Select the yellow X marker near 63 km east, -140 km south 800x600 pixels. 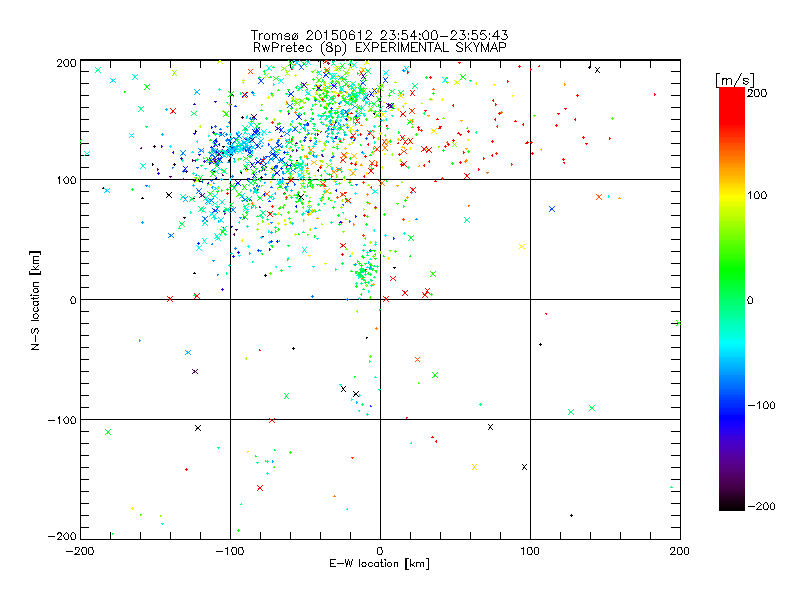(474, 467)
